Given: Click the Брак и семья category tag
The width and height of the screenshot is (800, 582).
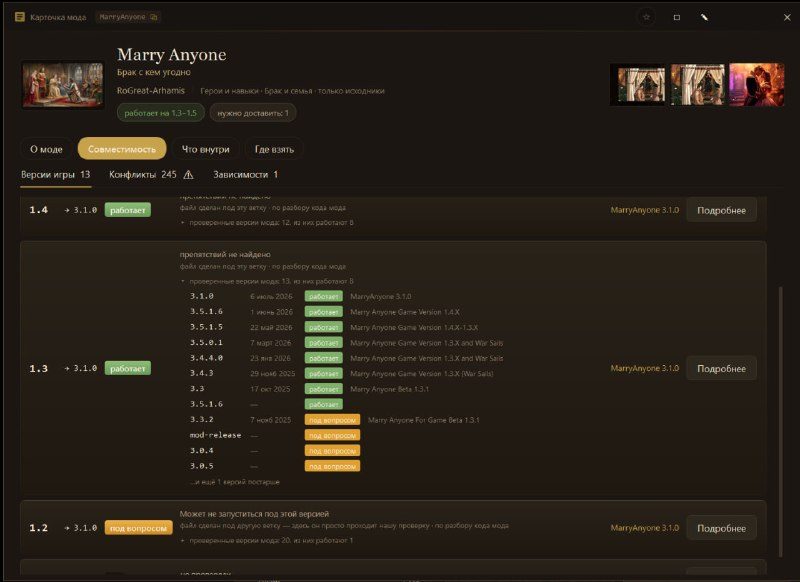Looking at the screenshot, I should pos(288,91).
